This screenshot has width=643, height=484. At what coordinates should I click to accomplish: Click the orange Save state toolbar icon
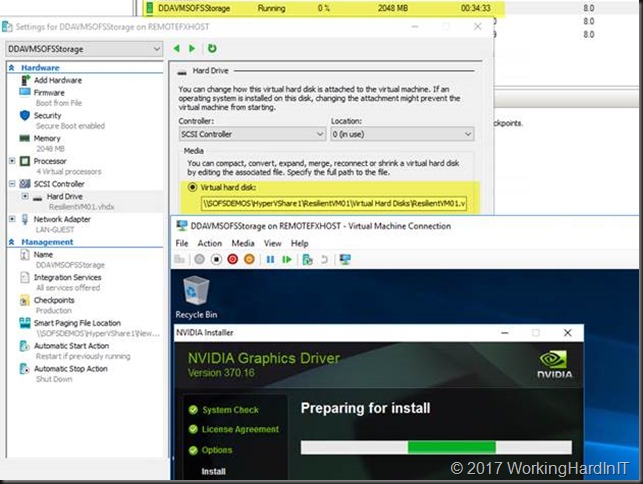click(x=249, y=259)
